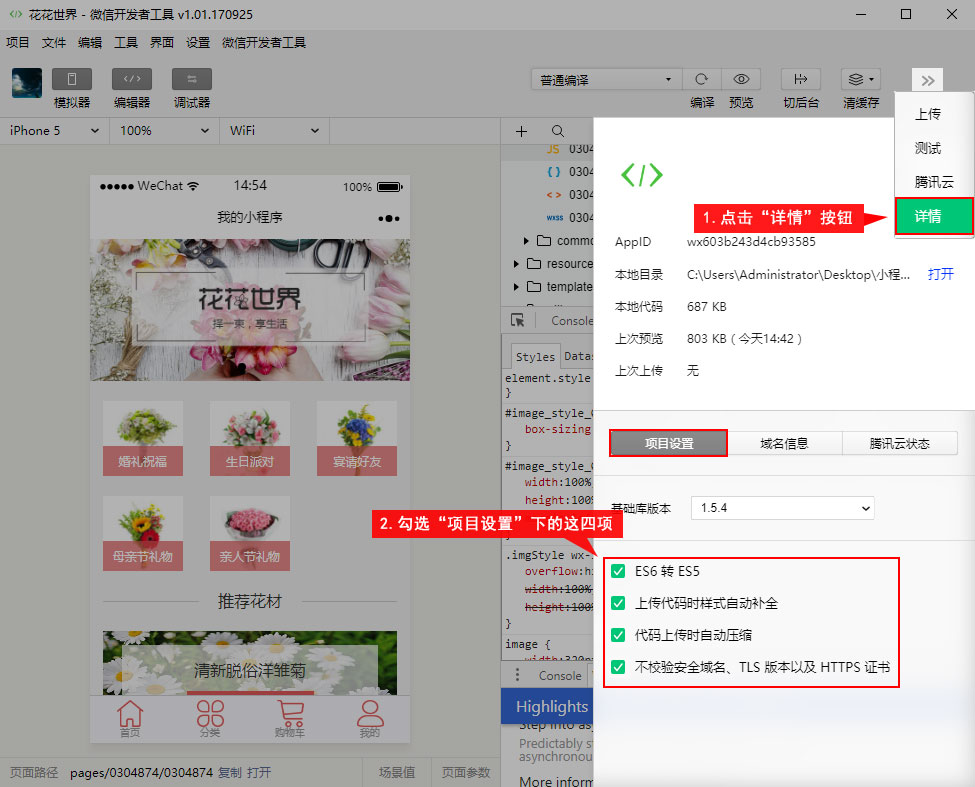975x787 pixels.
Task: Click the 详情 green button
Action: point(933,216)
